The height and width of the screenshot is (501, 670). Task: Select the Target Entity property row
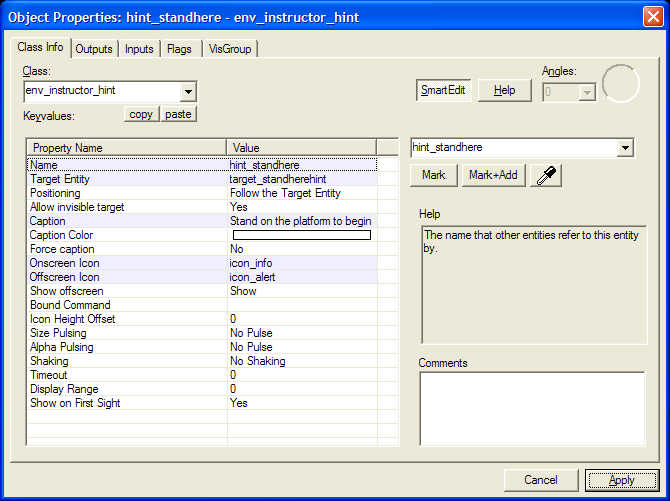pos(202,179)
